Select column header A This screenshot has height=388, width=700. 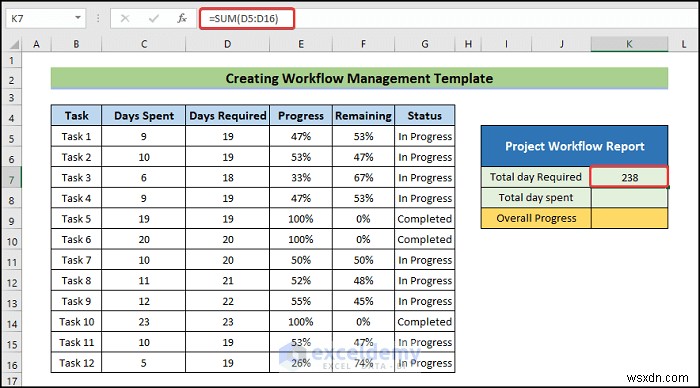coord(36,44)
